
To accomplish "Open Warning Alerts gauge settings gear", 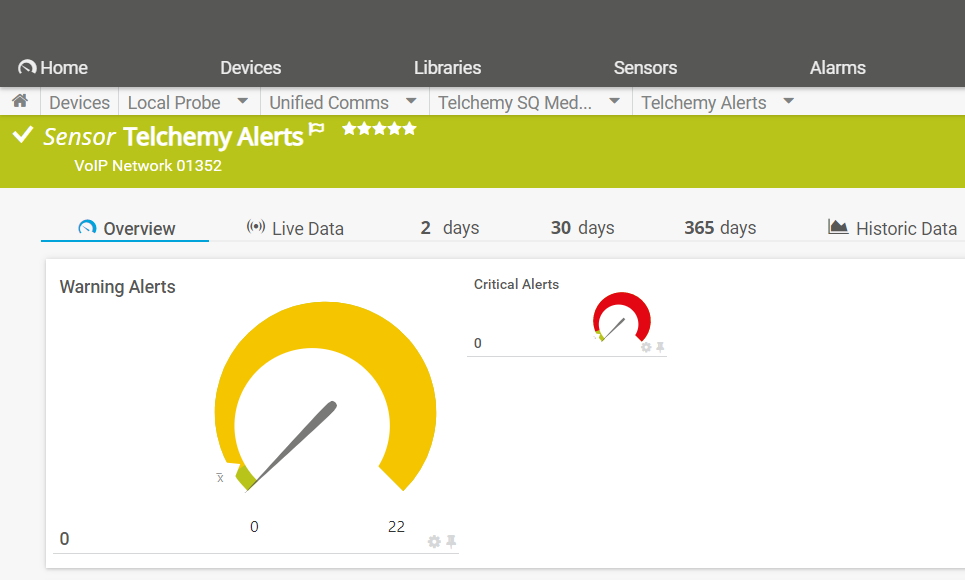I will click(x=434, y=541).
